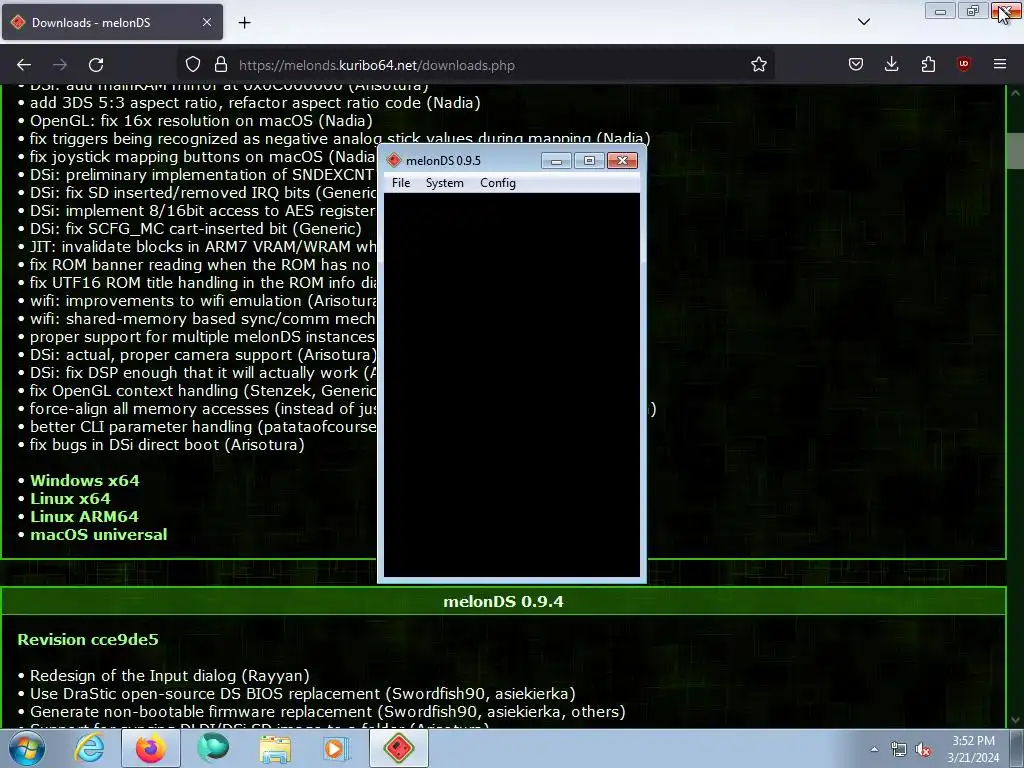Viewport: 1024px width, 768px height.
Task: Open Windows Explorer folder in taskbar
Action: 275,748
